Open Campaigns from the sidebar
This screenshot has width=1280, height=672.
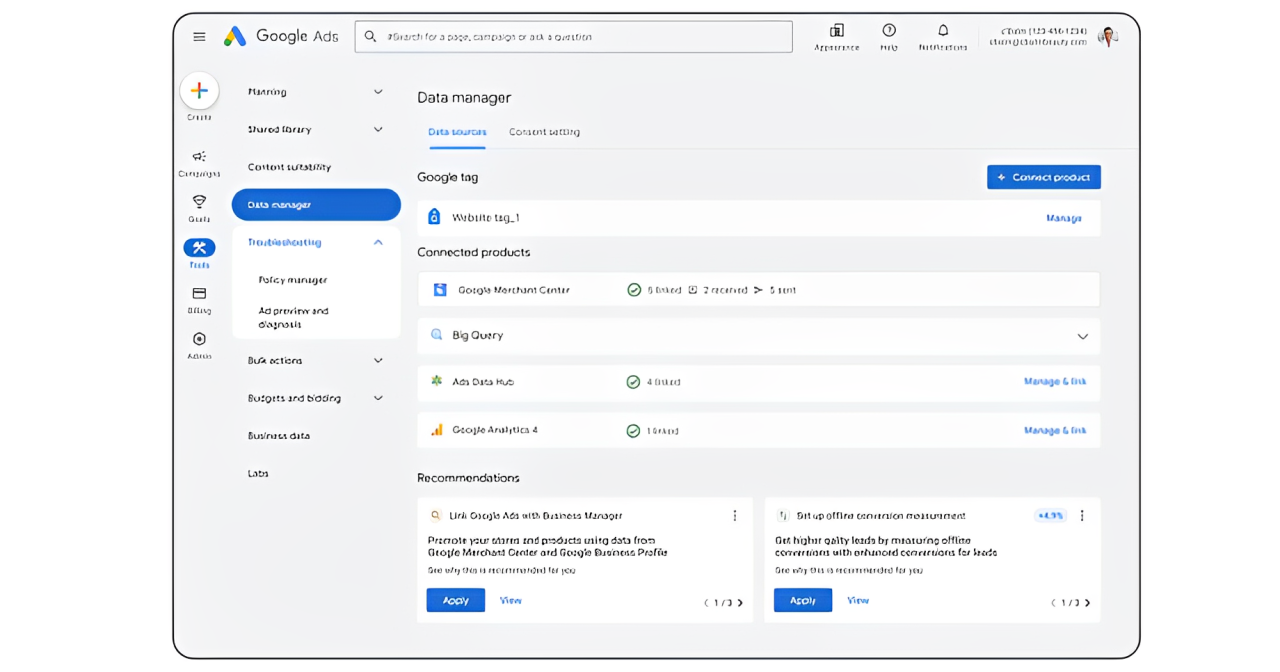pyautogui.click(x=199, y=158)
